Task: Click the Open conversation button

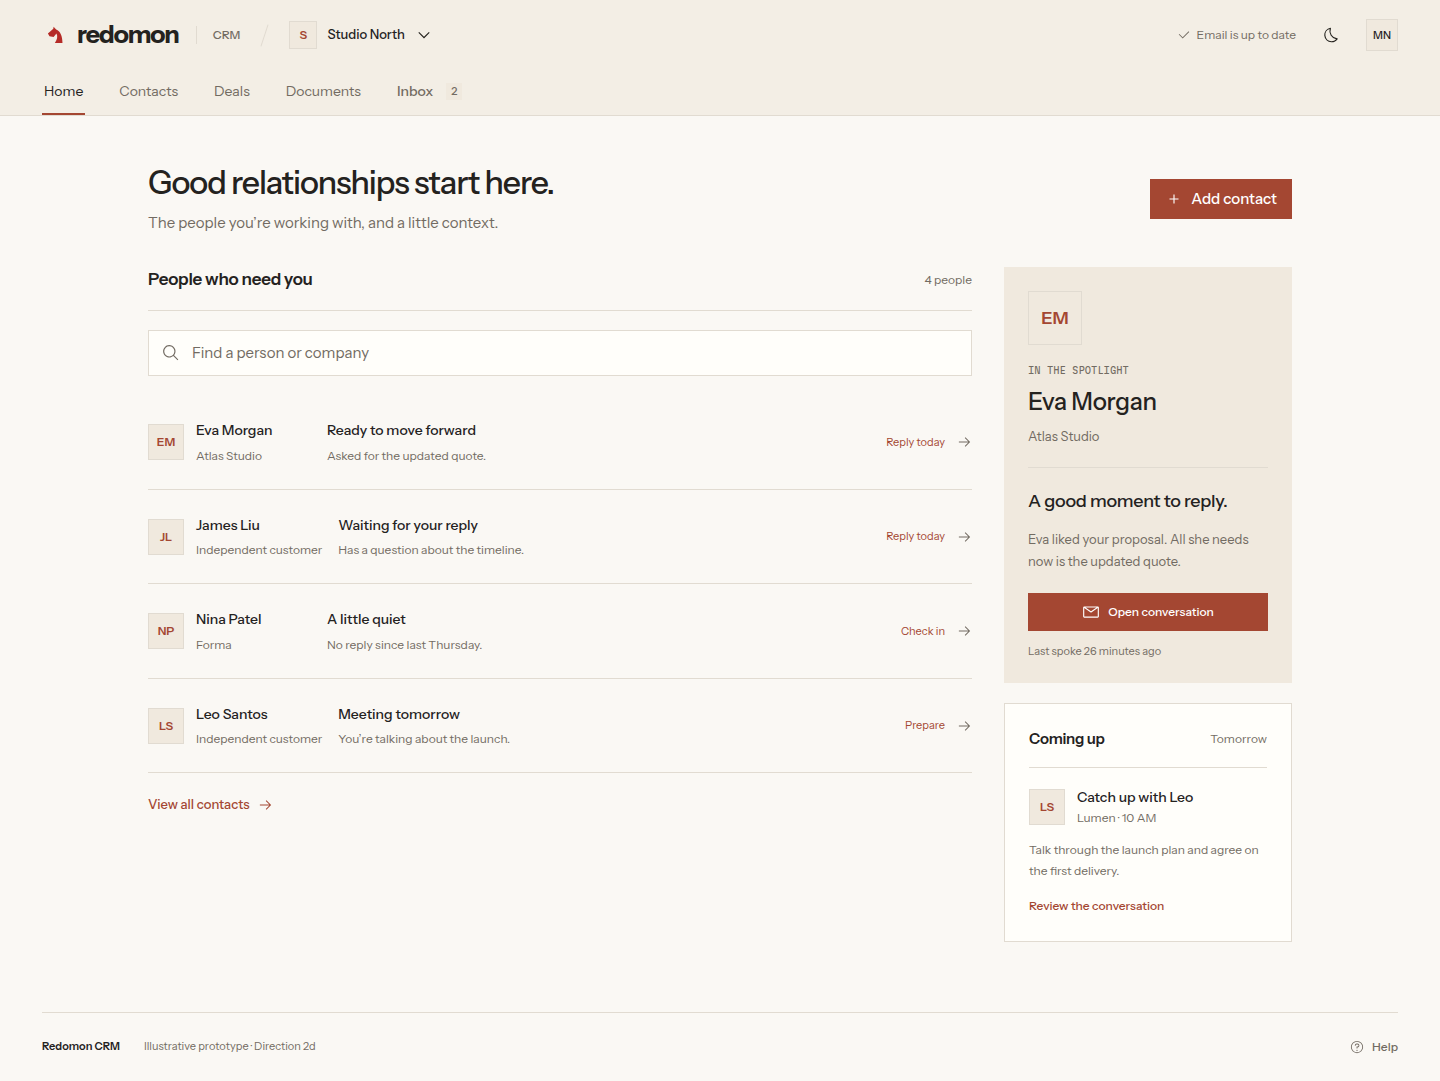Action: 1148,612
